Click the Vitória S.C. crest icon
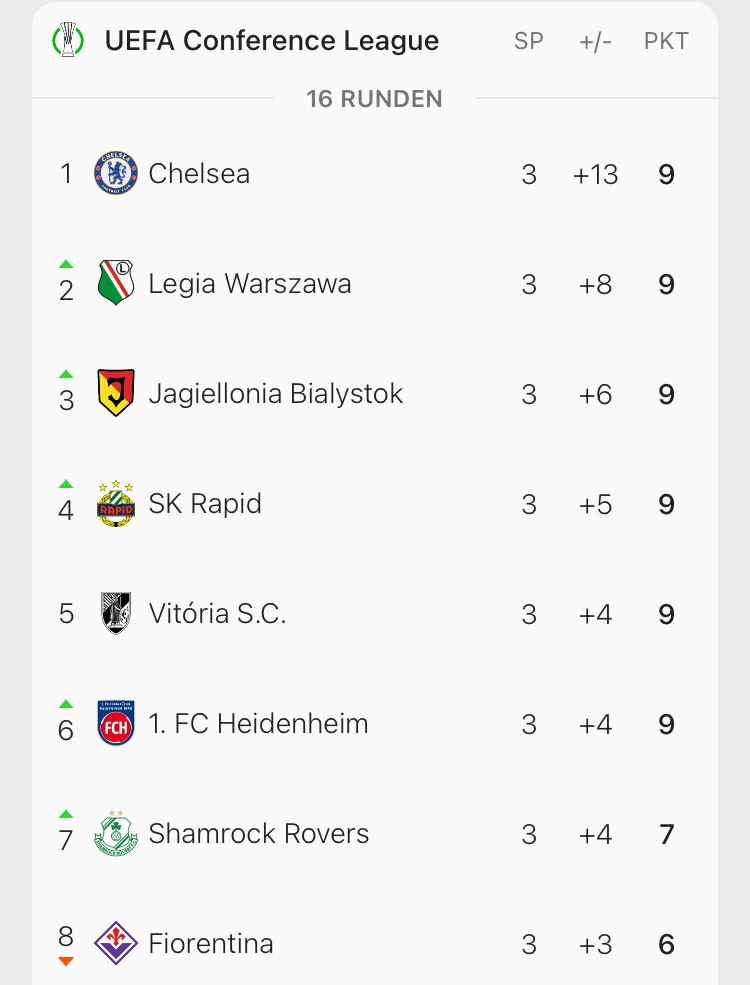The image size is (750, 985). 115,614
